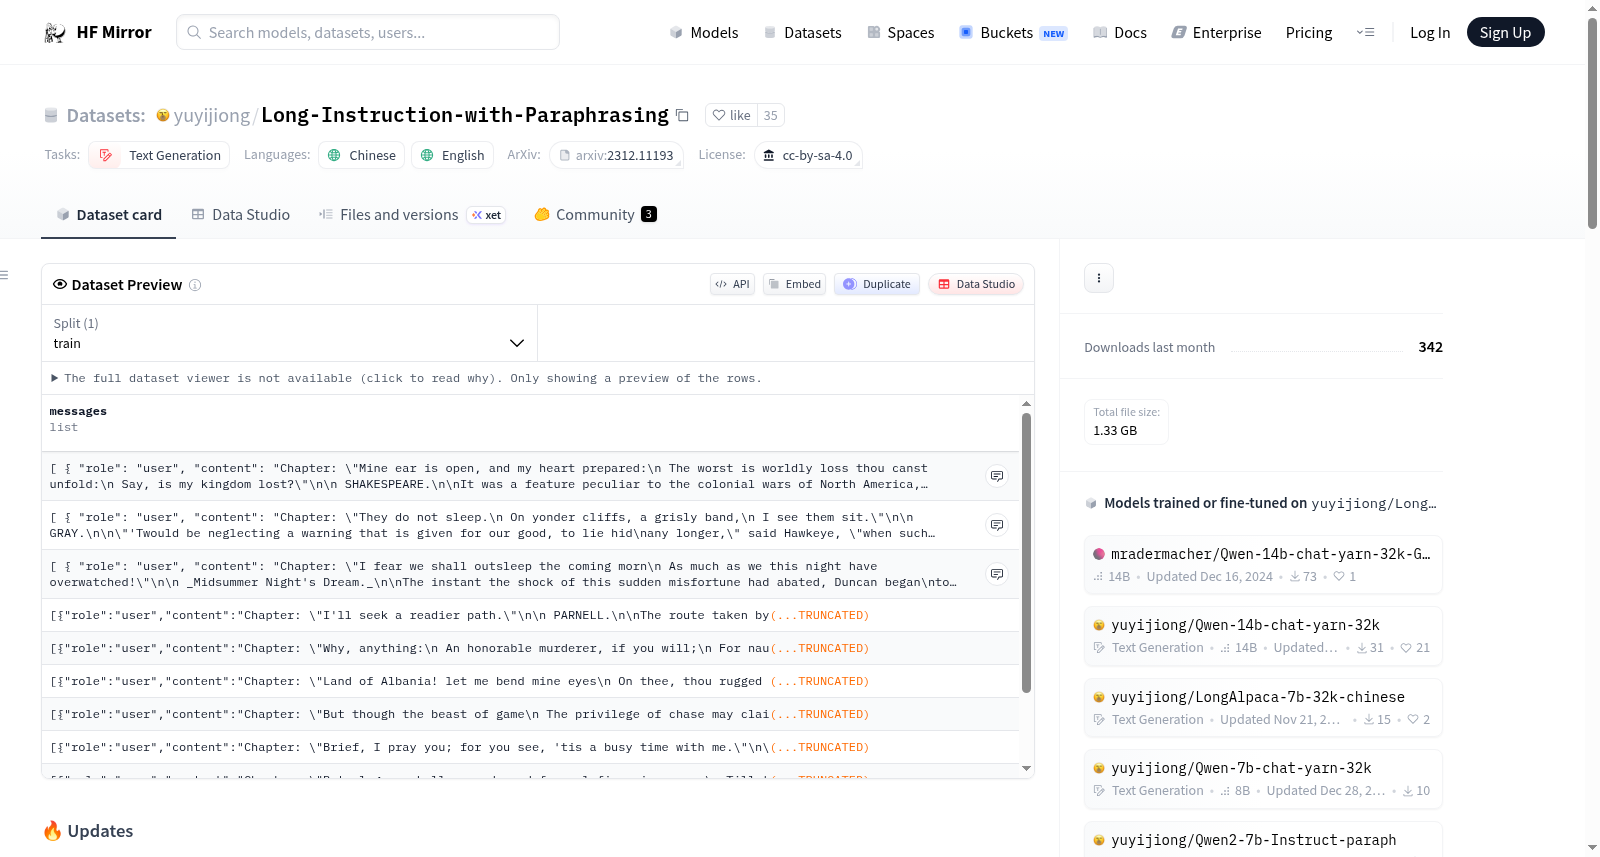Open comment icon for 'I fear we shall outsleep' row
The height and width of the screenshot is (857, 1600).
997,574
